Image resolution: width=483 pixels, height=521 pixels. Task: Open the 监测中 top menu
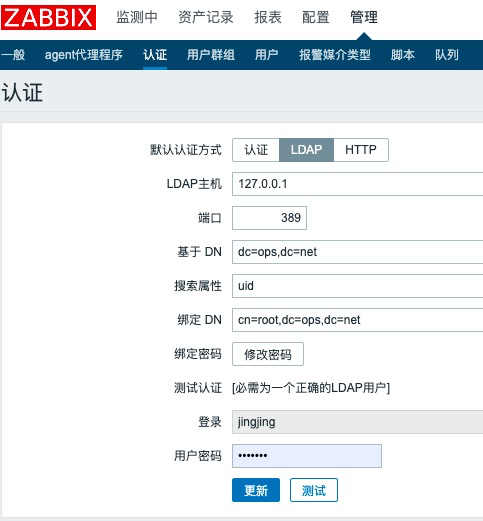click(x=137, y=17)
